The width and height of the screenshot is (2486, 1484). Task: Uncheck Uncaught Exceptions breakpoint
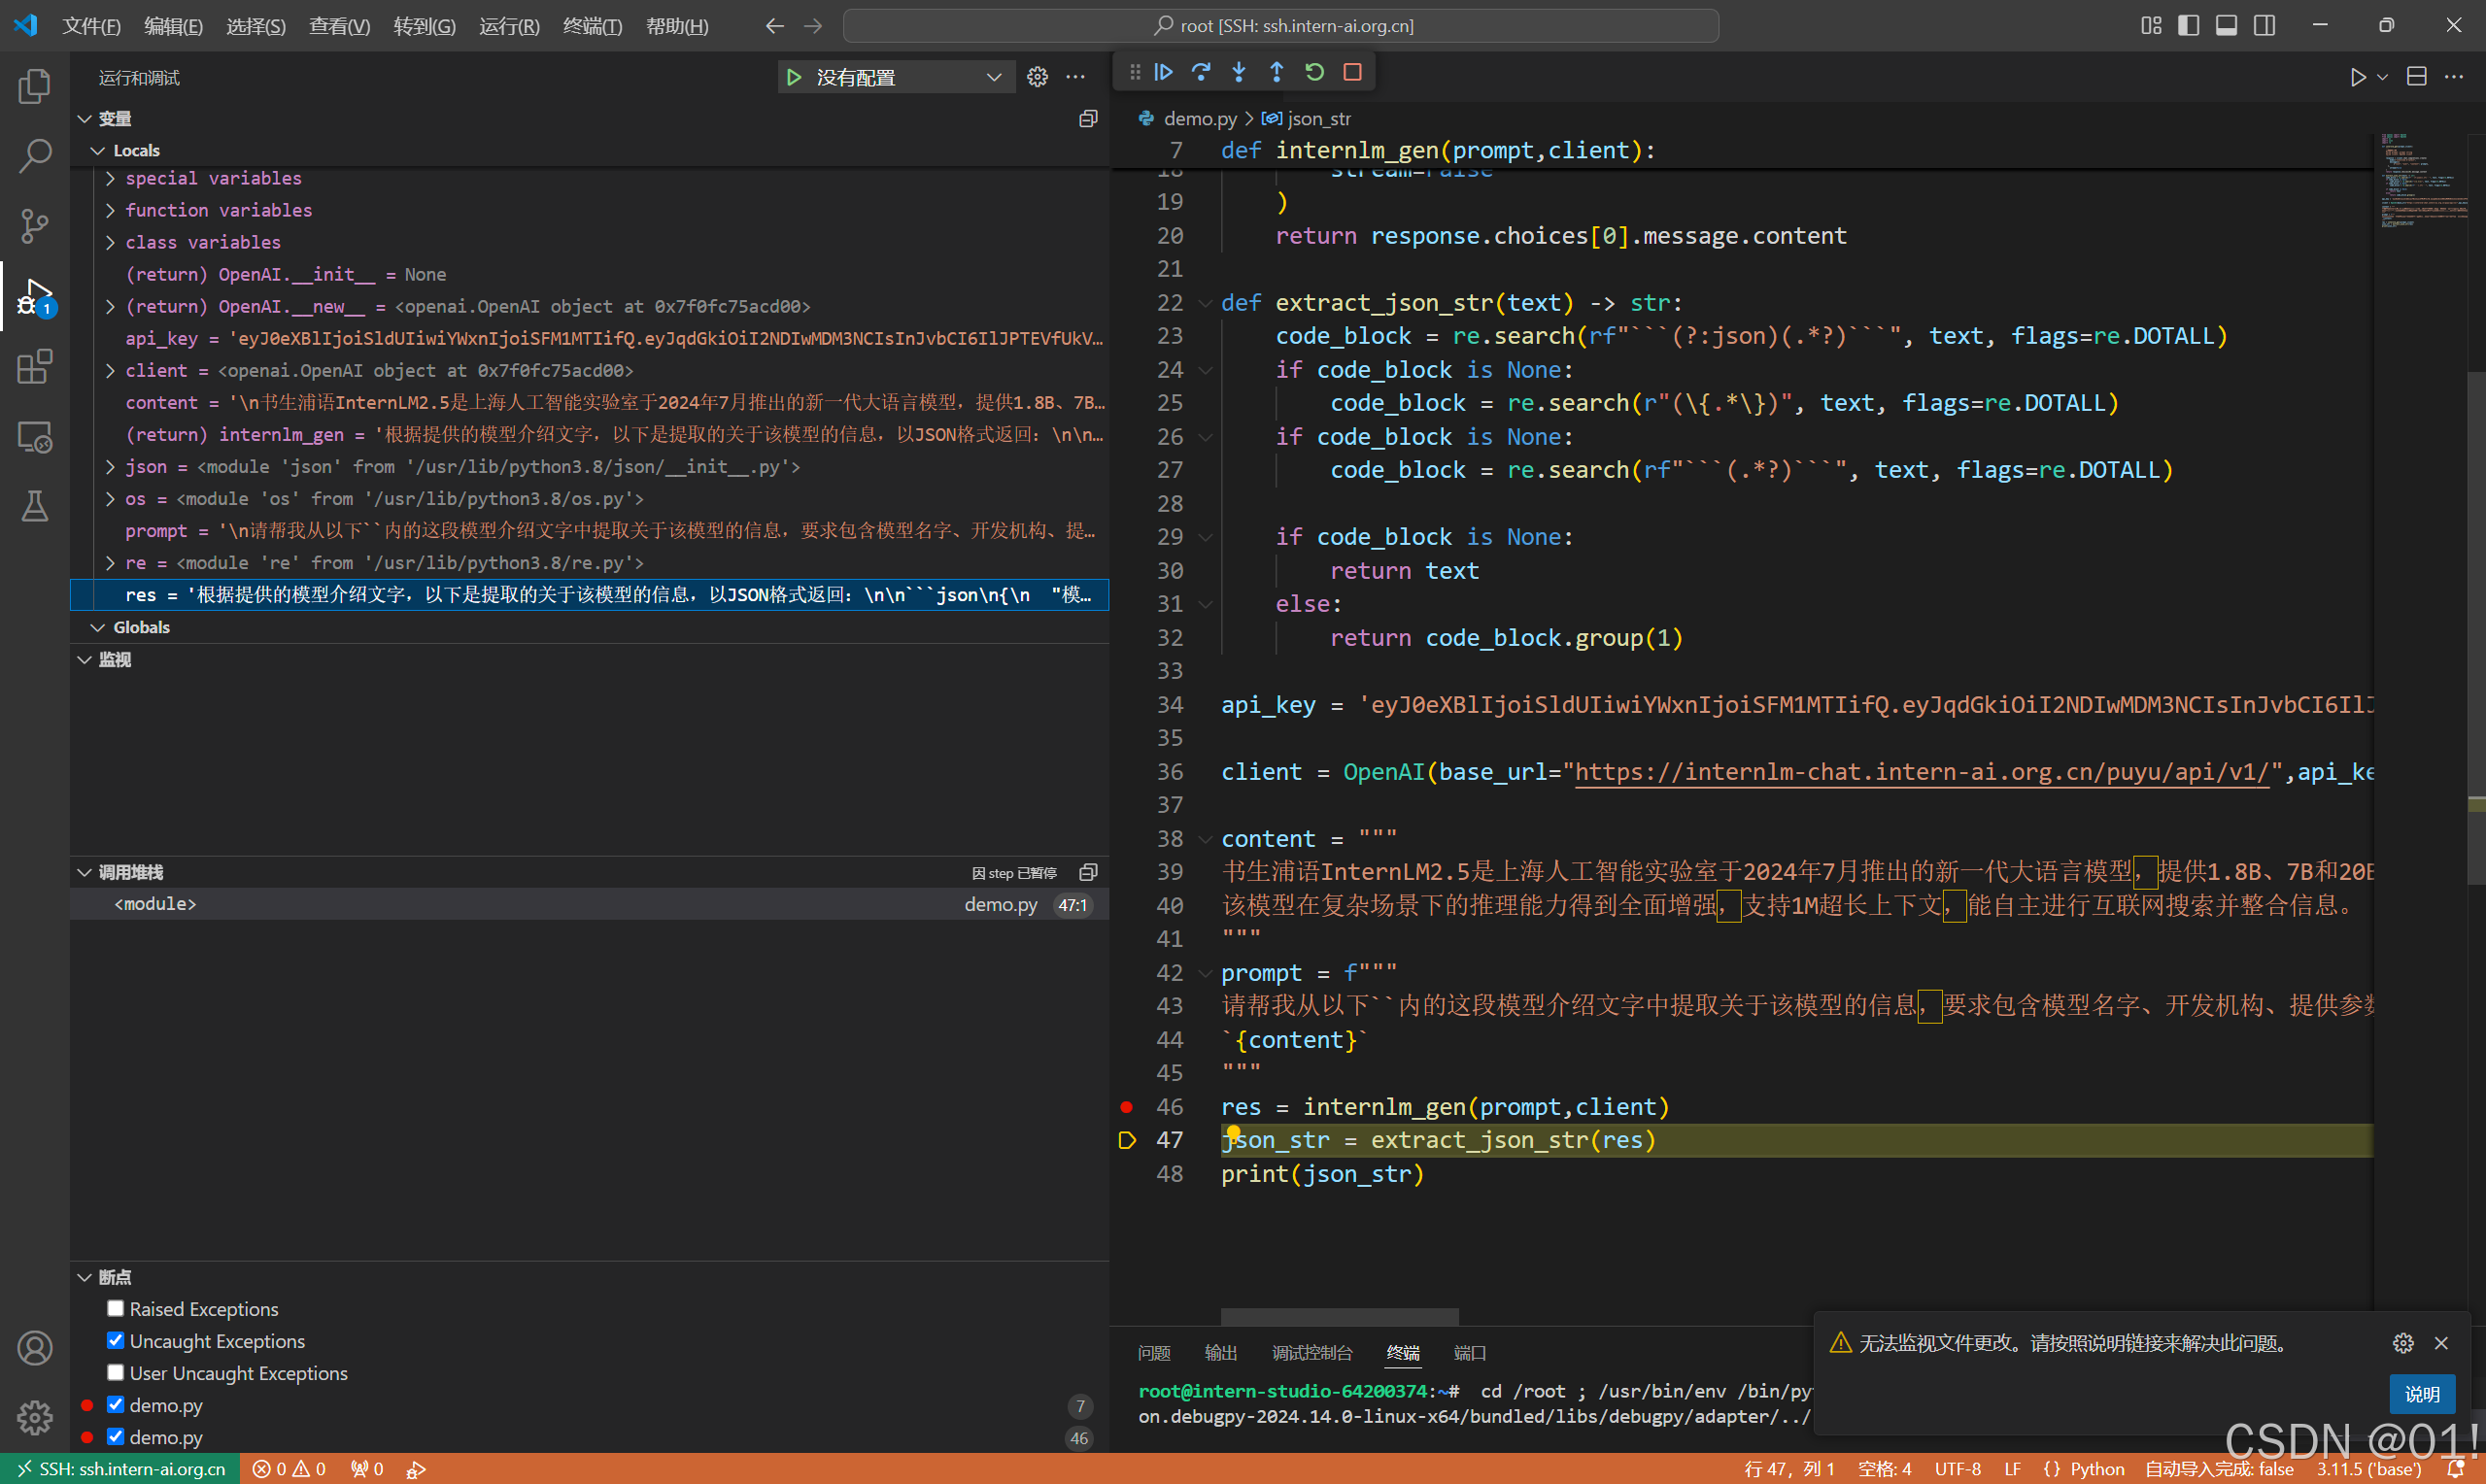pos(116,1341)
